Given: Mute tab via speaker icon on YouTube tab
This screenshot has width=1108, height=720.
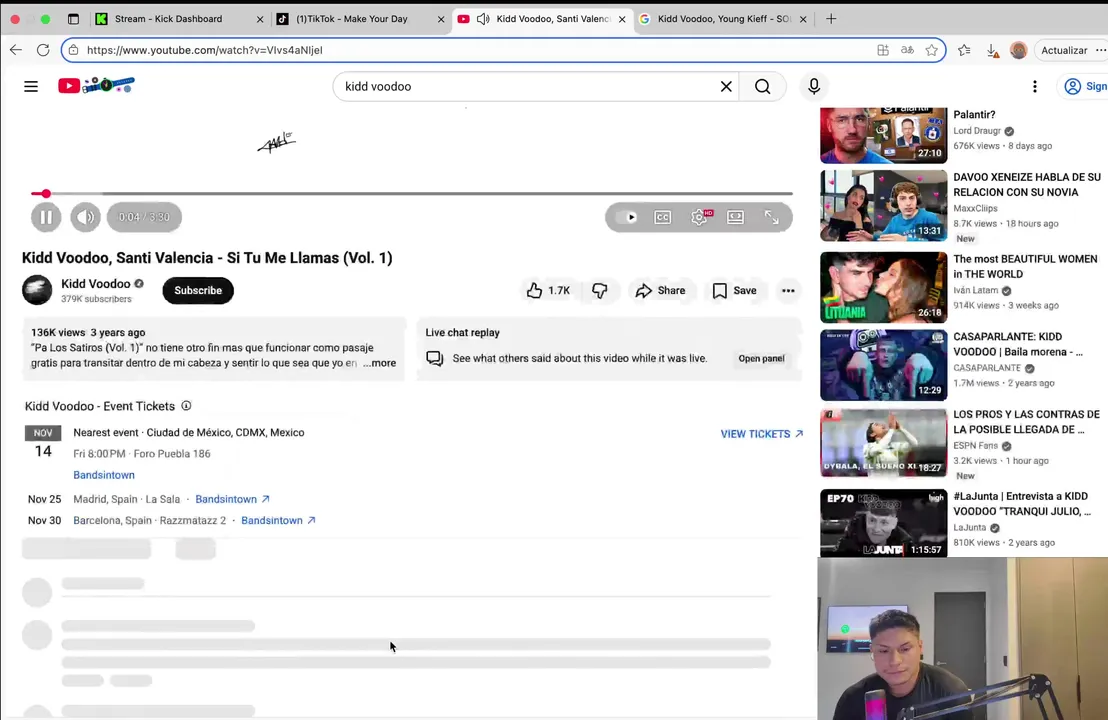Looking at the screenshot, I should 483,19.
